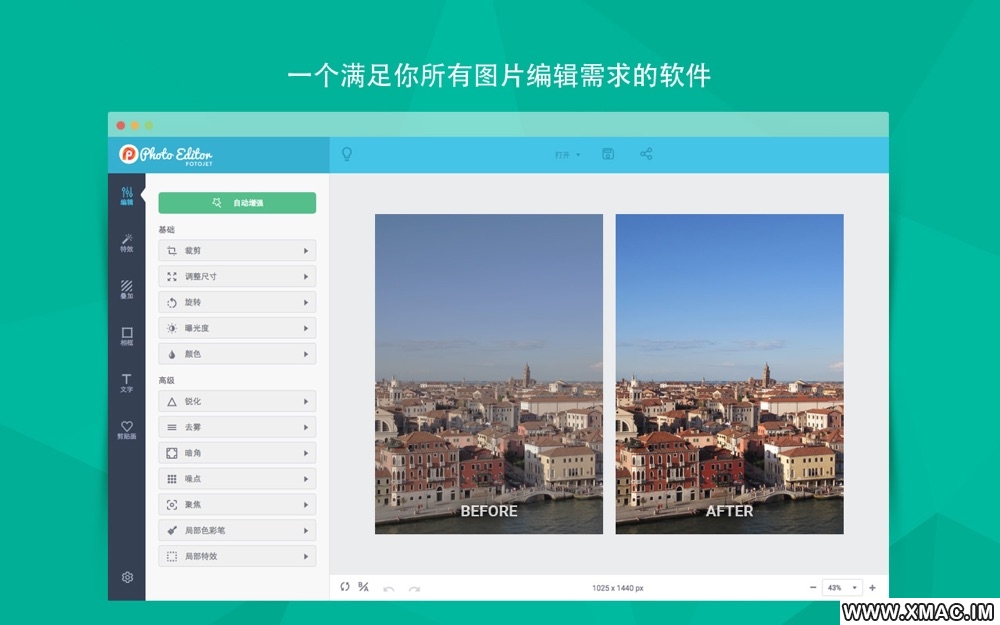Minimize the window with yellow button
This screenshot has height=625, width=1000.
[x=135, y=126]
